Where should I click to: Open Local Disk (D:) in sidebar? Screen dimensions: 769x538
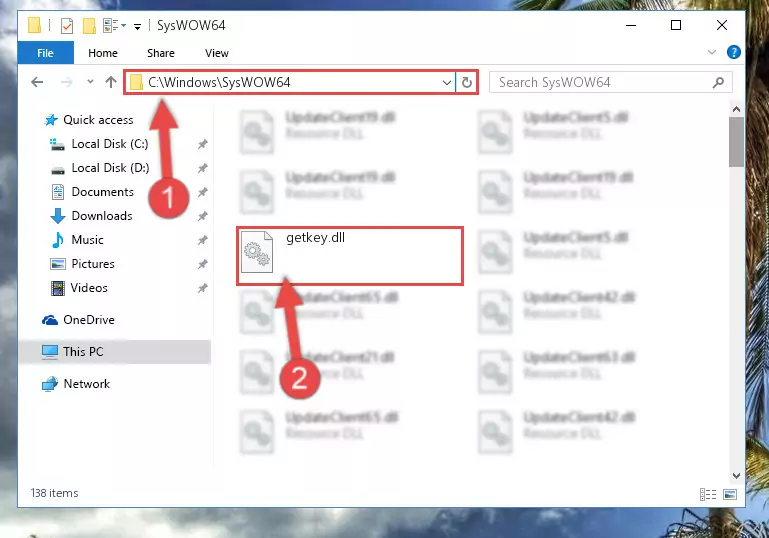pos(110,168)
